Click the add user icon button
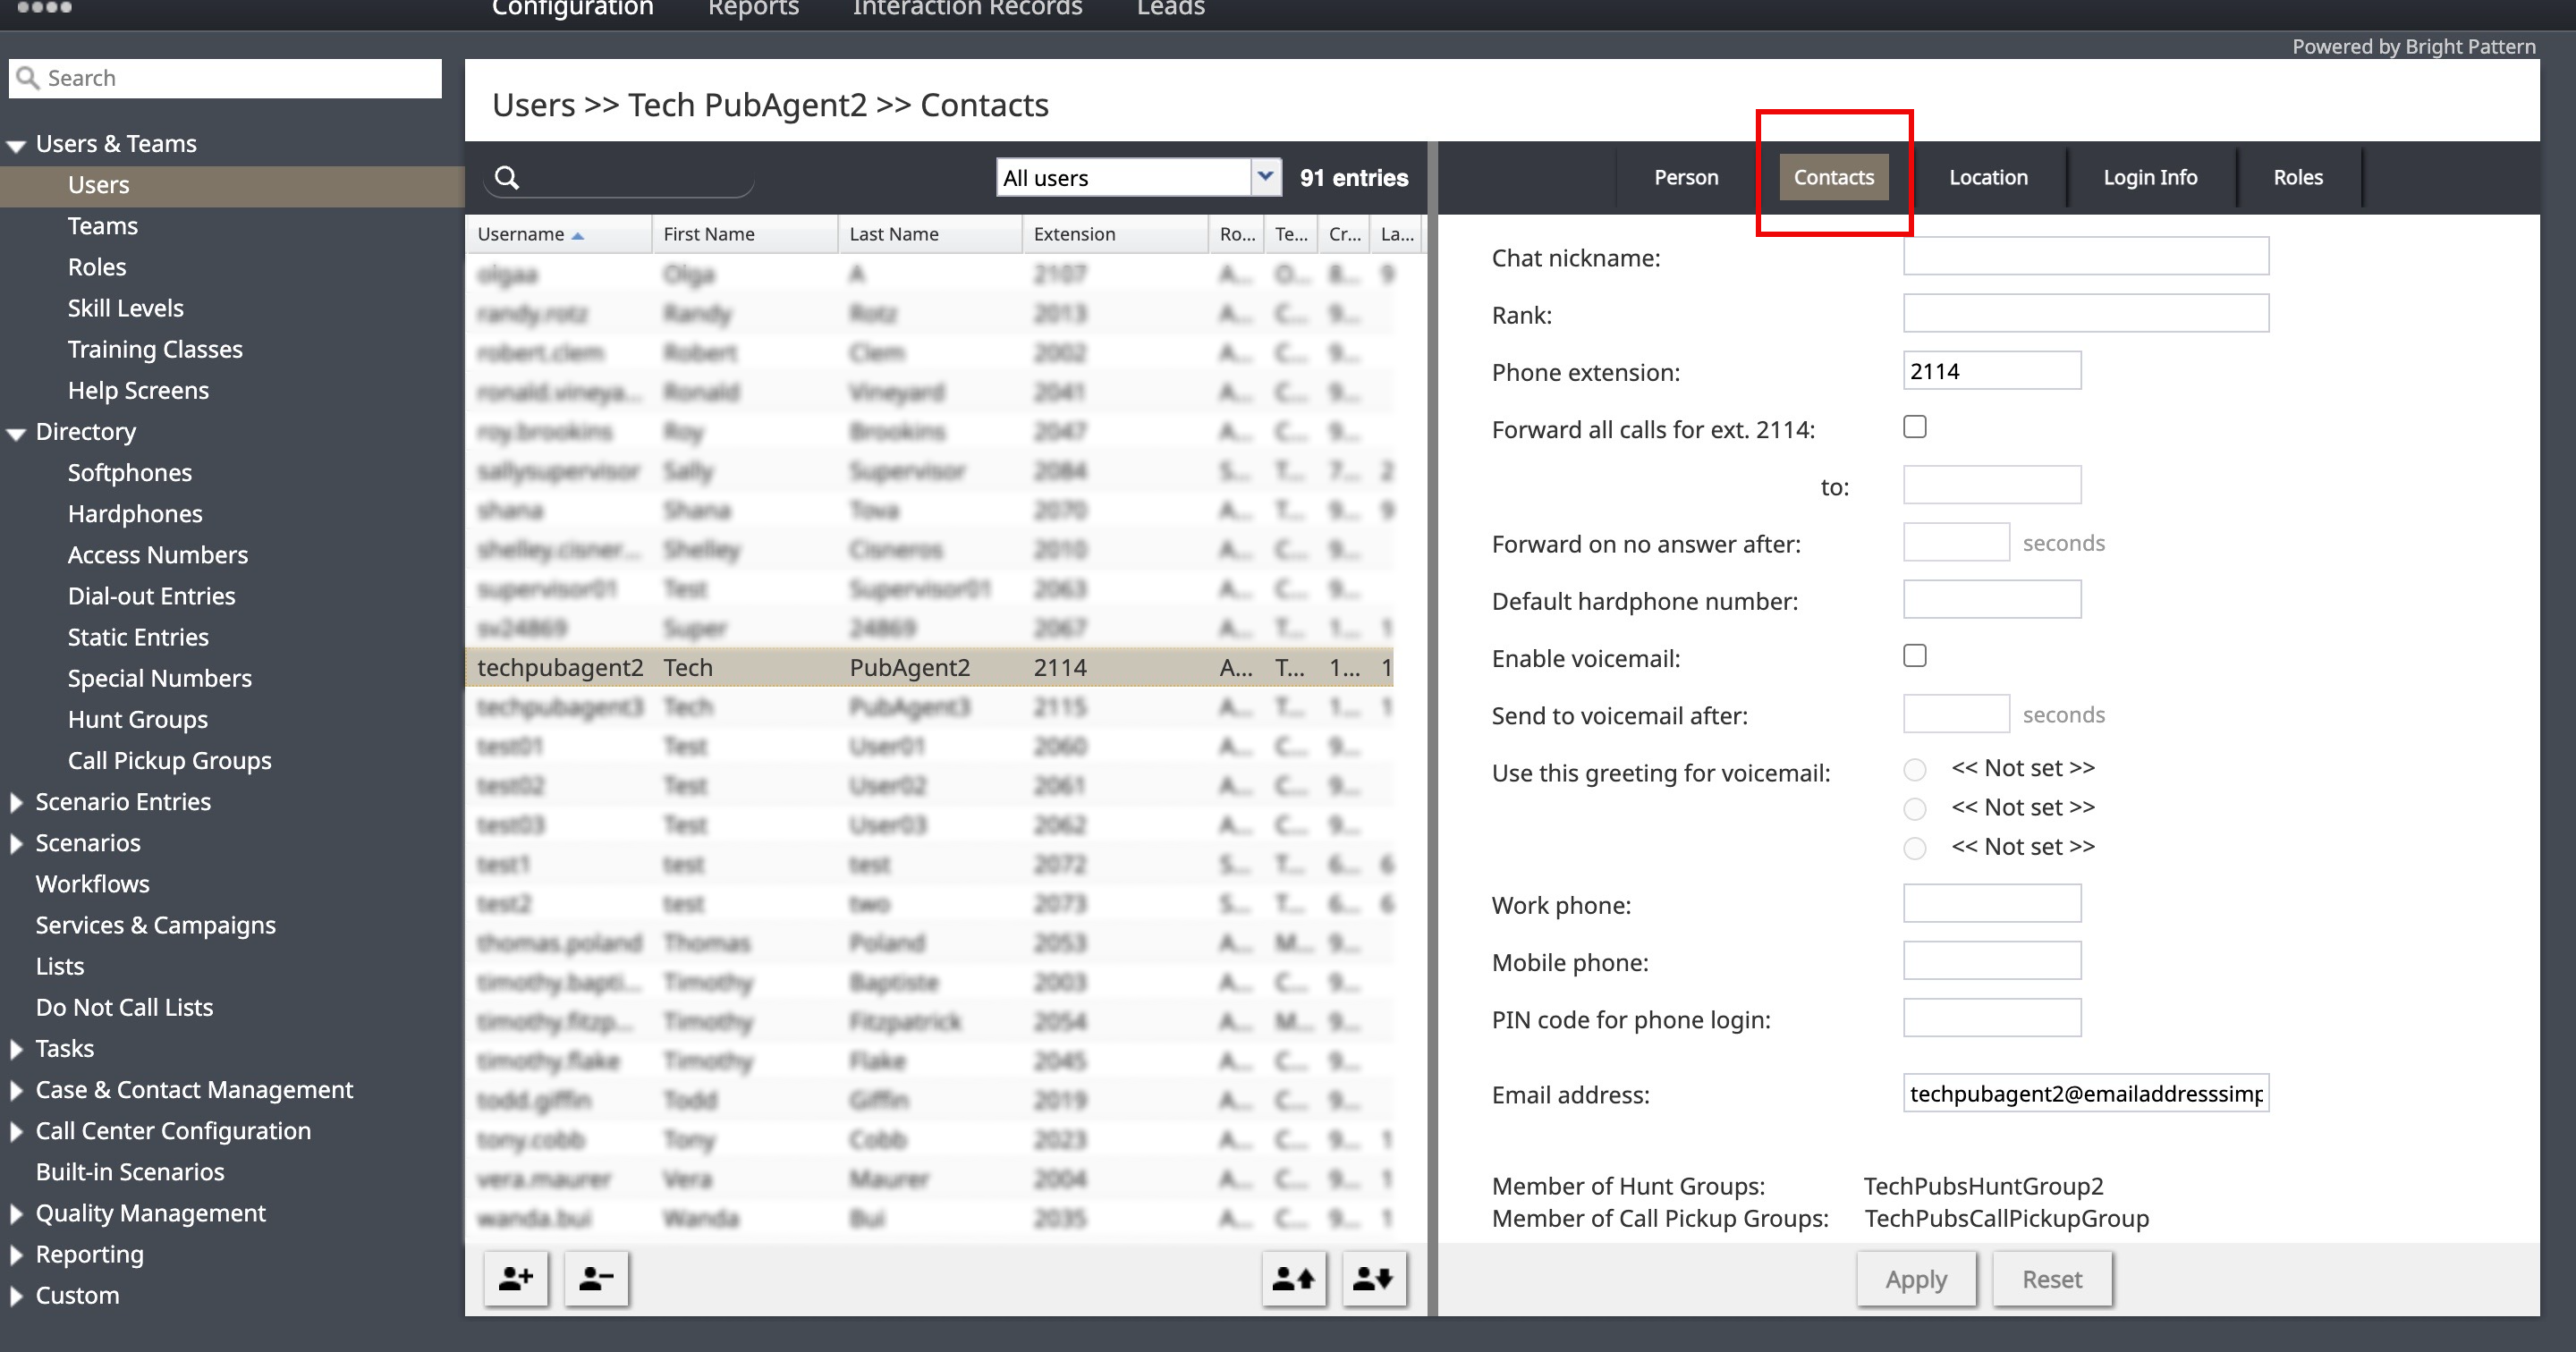Screen dimensions: 2576x1352 [x=516, y=1278]
